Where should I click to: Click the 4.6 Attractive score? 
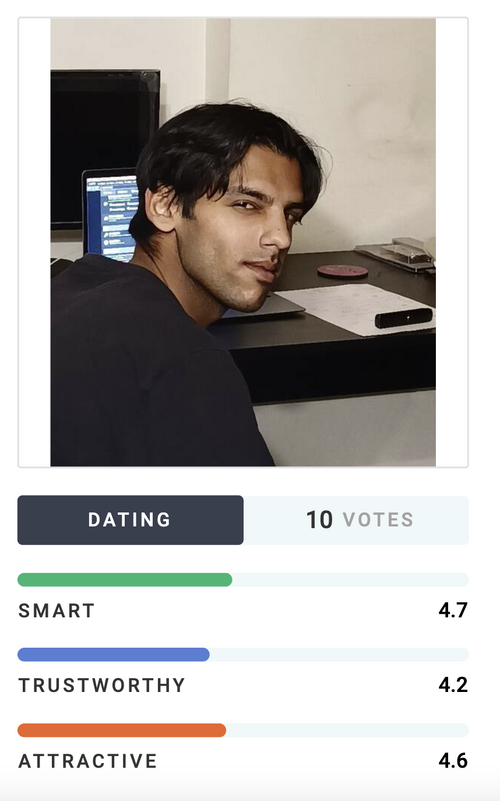tap(453, 761)
